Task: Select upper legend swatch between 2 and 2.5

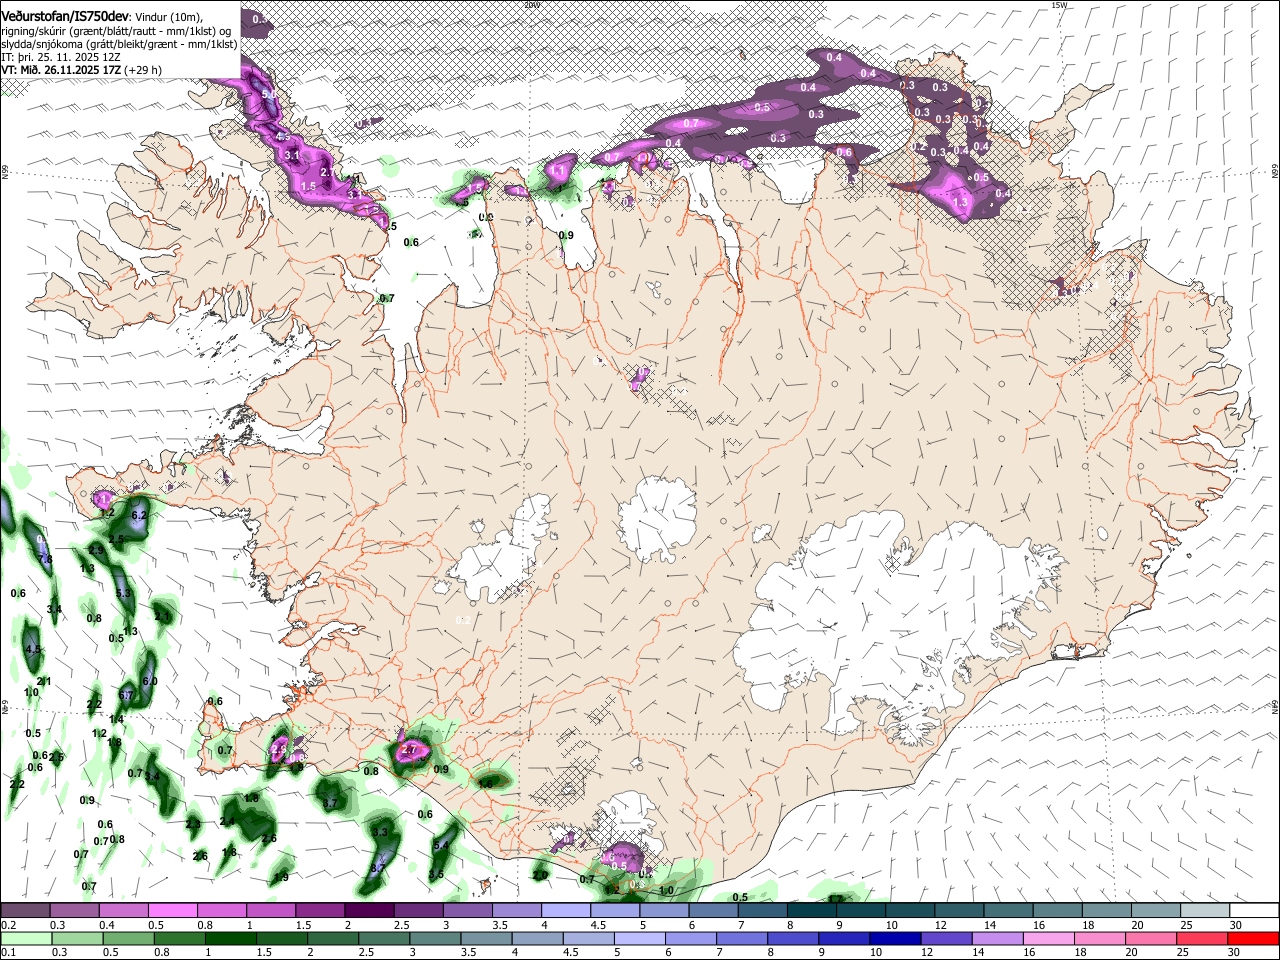Action: (x=370, y=911)
